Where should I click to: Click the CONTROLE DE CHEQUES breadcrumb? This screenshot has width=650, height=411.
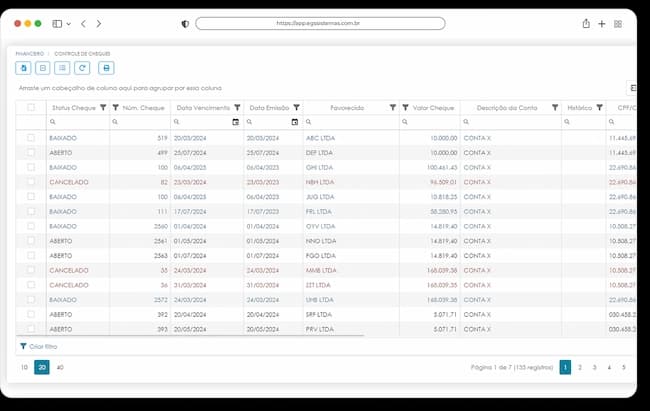pos(82,54)
